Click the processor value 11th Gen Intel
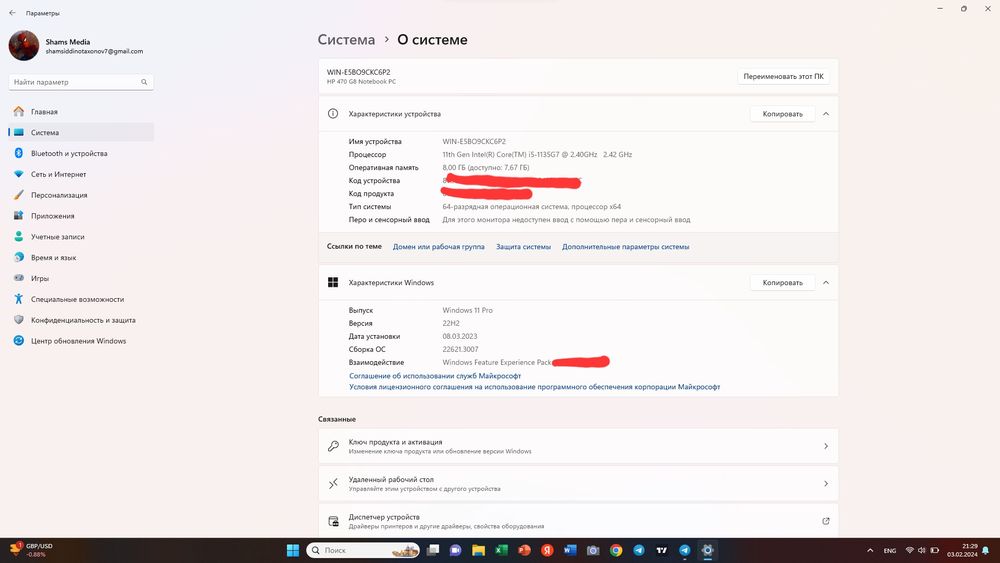 point(537,154)
